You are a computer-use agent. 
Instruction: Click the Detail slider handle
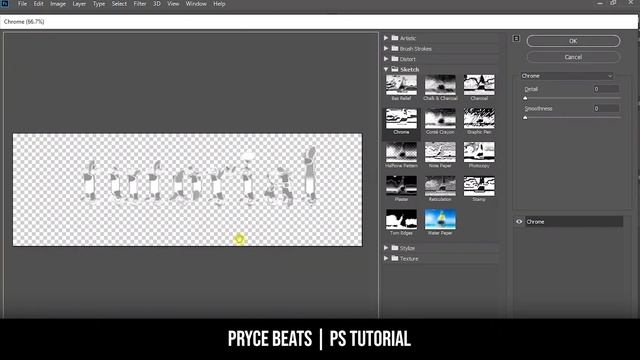click(x=525, y=98)
